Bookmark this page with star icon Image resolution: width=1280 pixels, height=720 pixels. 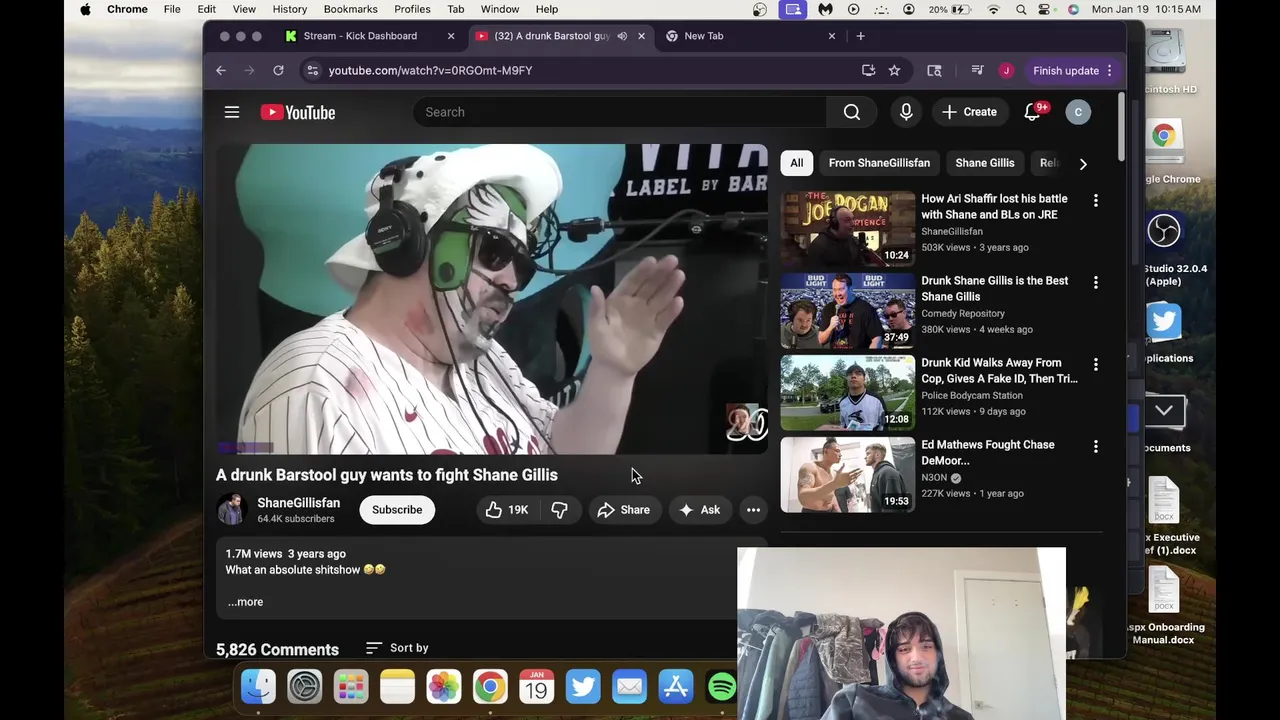(894, 70)
